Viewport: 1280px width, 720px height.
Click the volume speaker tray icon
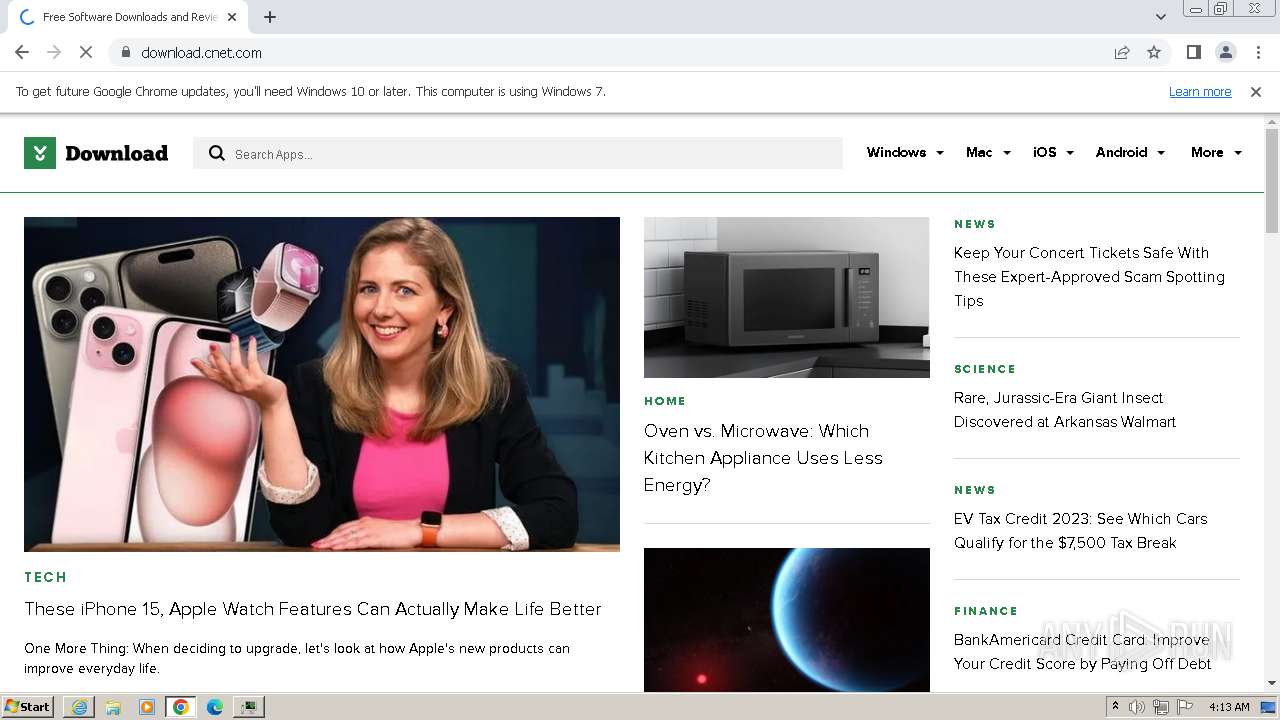(1137, 707)
